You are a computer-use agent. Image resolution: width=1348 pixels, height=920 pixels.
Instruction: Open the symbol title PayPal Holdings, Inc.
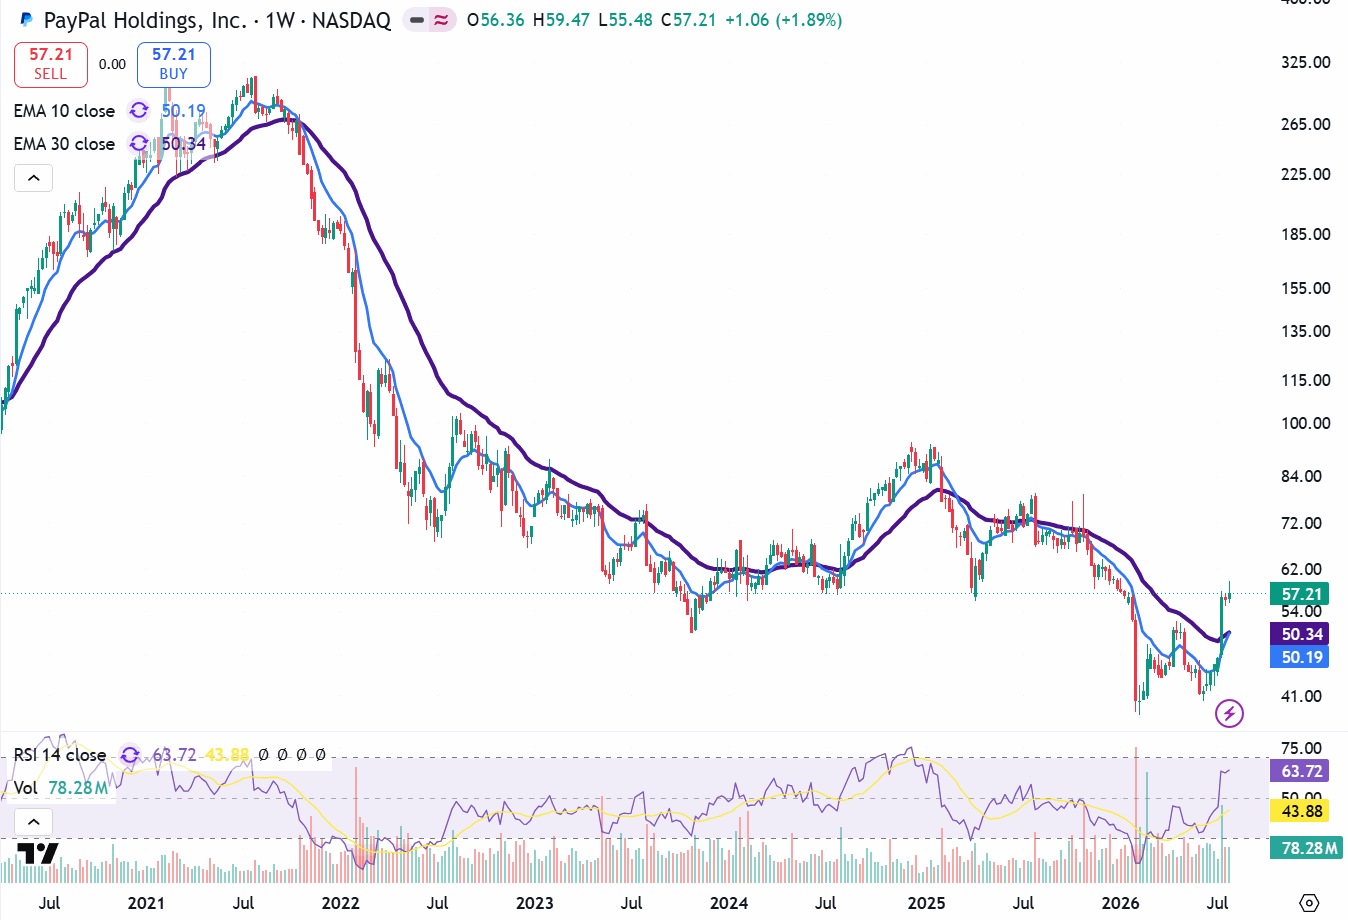145,20
